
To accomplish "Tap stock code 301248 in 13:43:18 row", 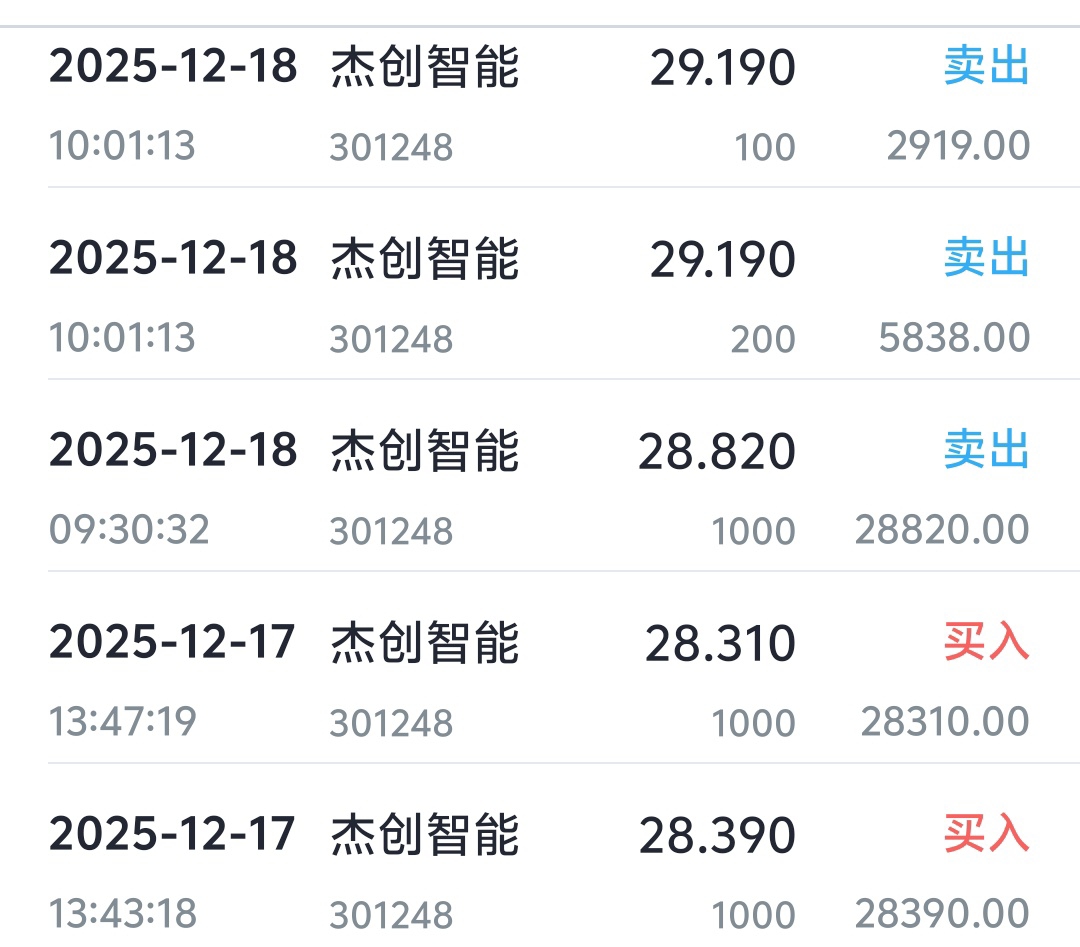I will 391,915.
